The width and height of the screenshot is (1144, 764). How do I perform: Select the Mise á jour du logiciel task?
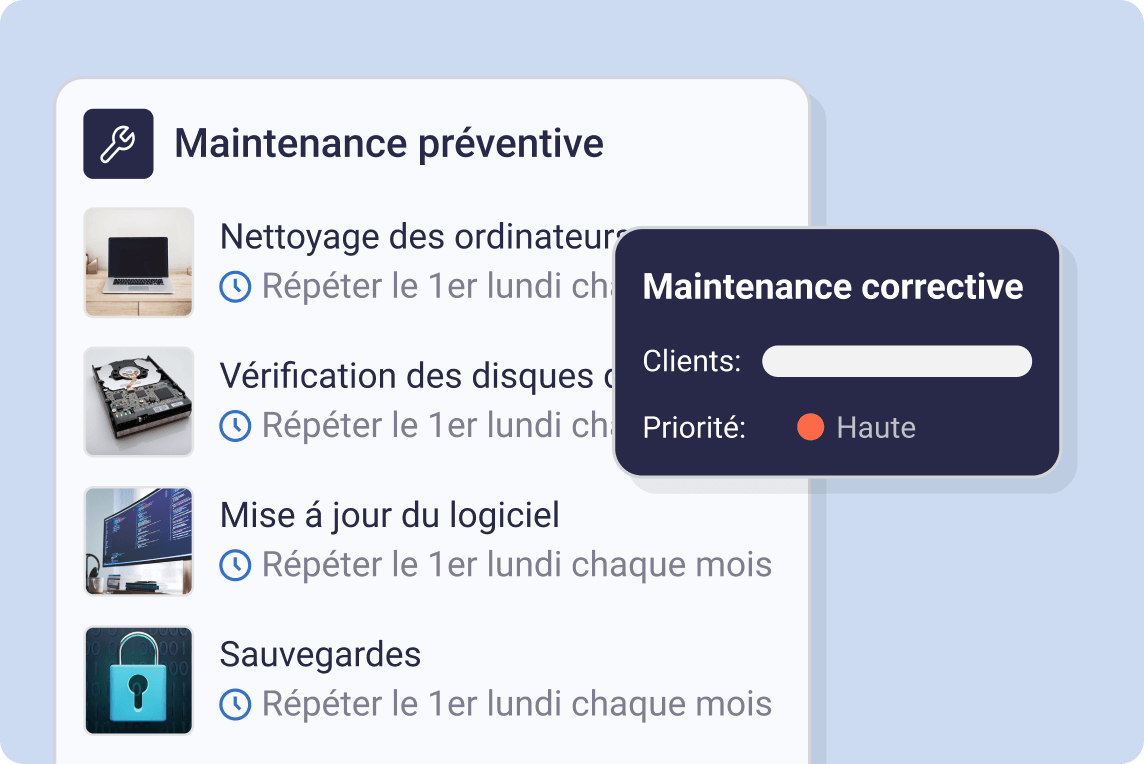389,516
